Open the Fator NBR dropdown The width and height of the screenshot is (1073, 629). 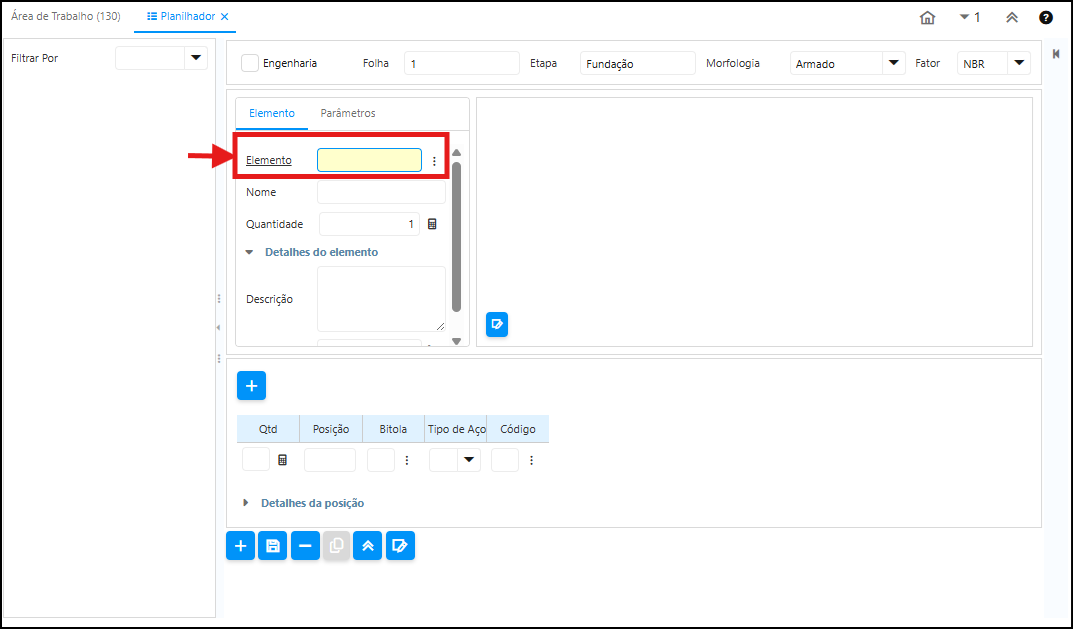coord(1018,63)
